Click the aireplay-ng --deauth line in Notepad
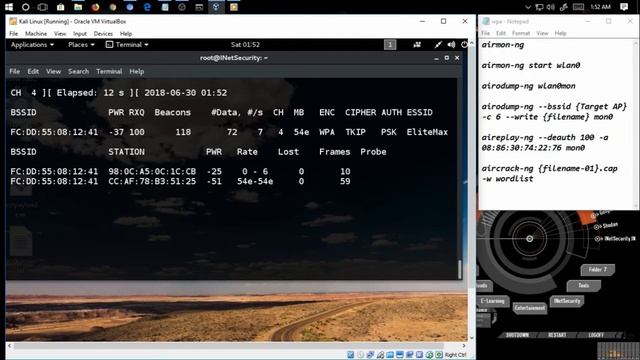 click(544, 142)
